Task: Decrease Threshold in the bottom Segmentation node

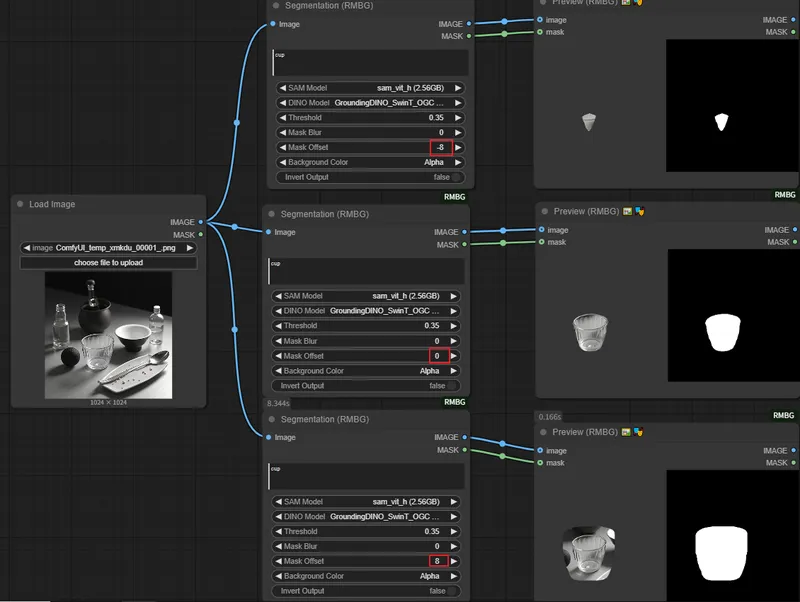Action: (278, 532)
